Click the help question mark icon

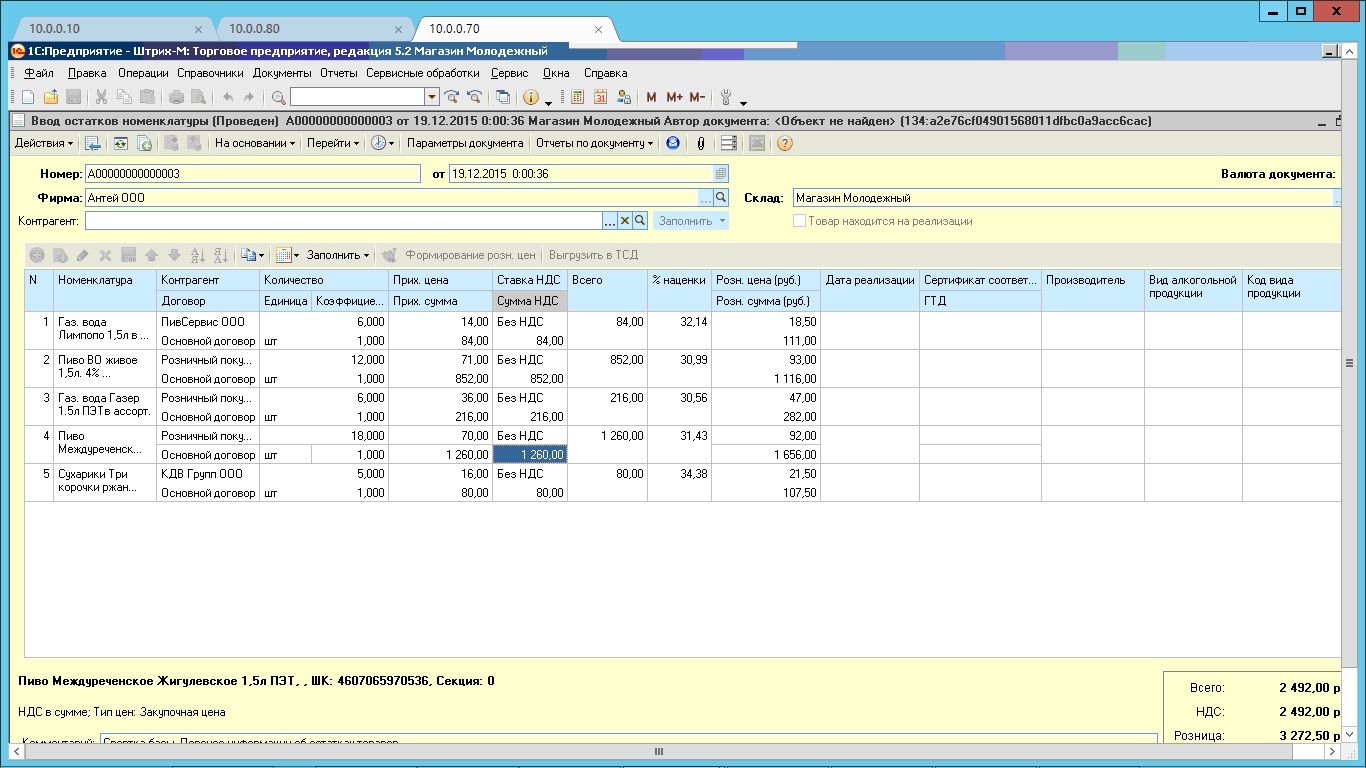point(785,143)
